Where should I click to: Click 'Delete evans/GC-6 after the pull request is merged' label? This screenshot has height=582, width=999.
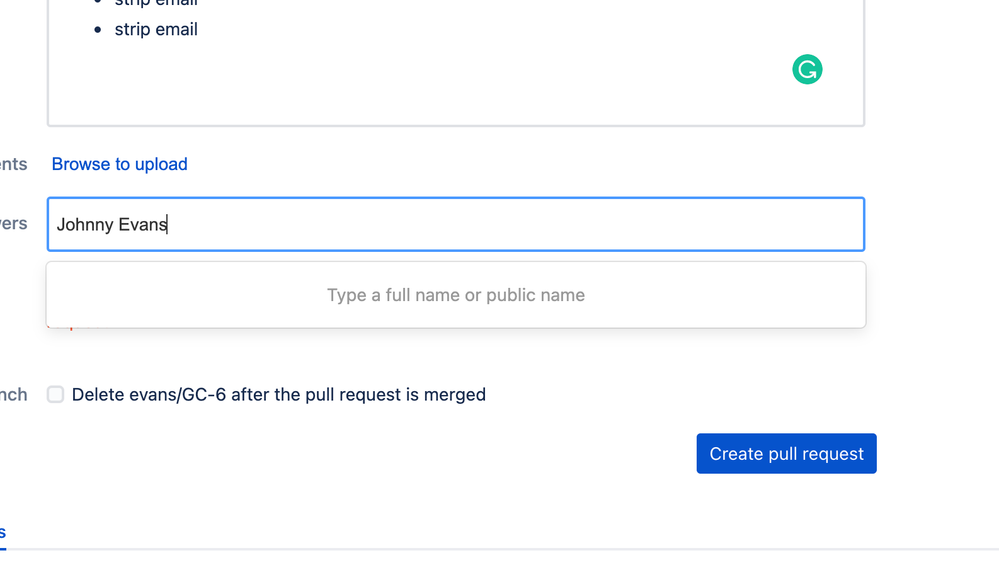click(x=278, y=395)
